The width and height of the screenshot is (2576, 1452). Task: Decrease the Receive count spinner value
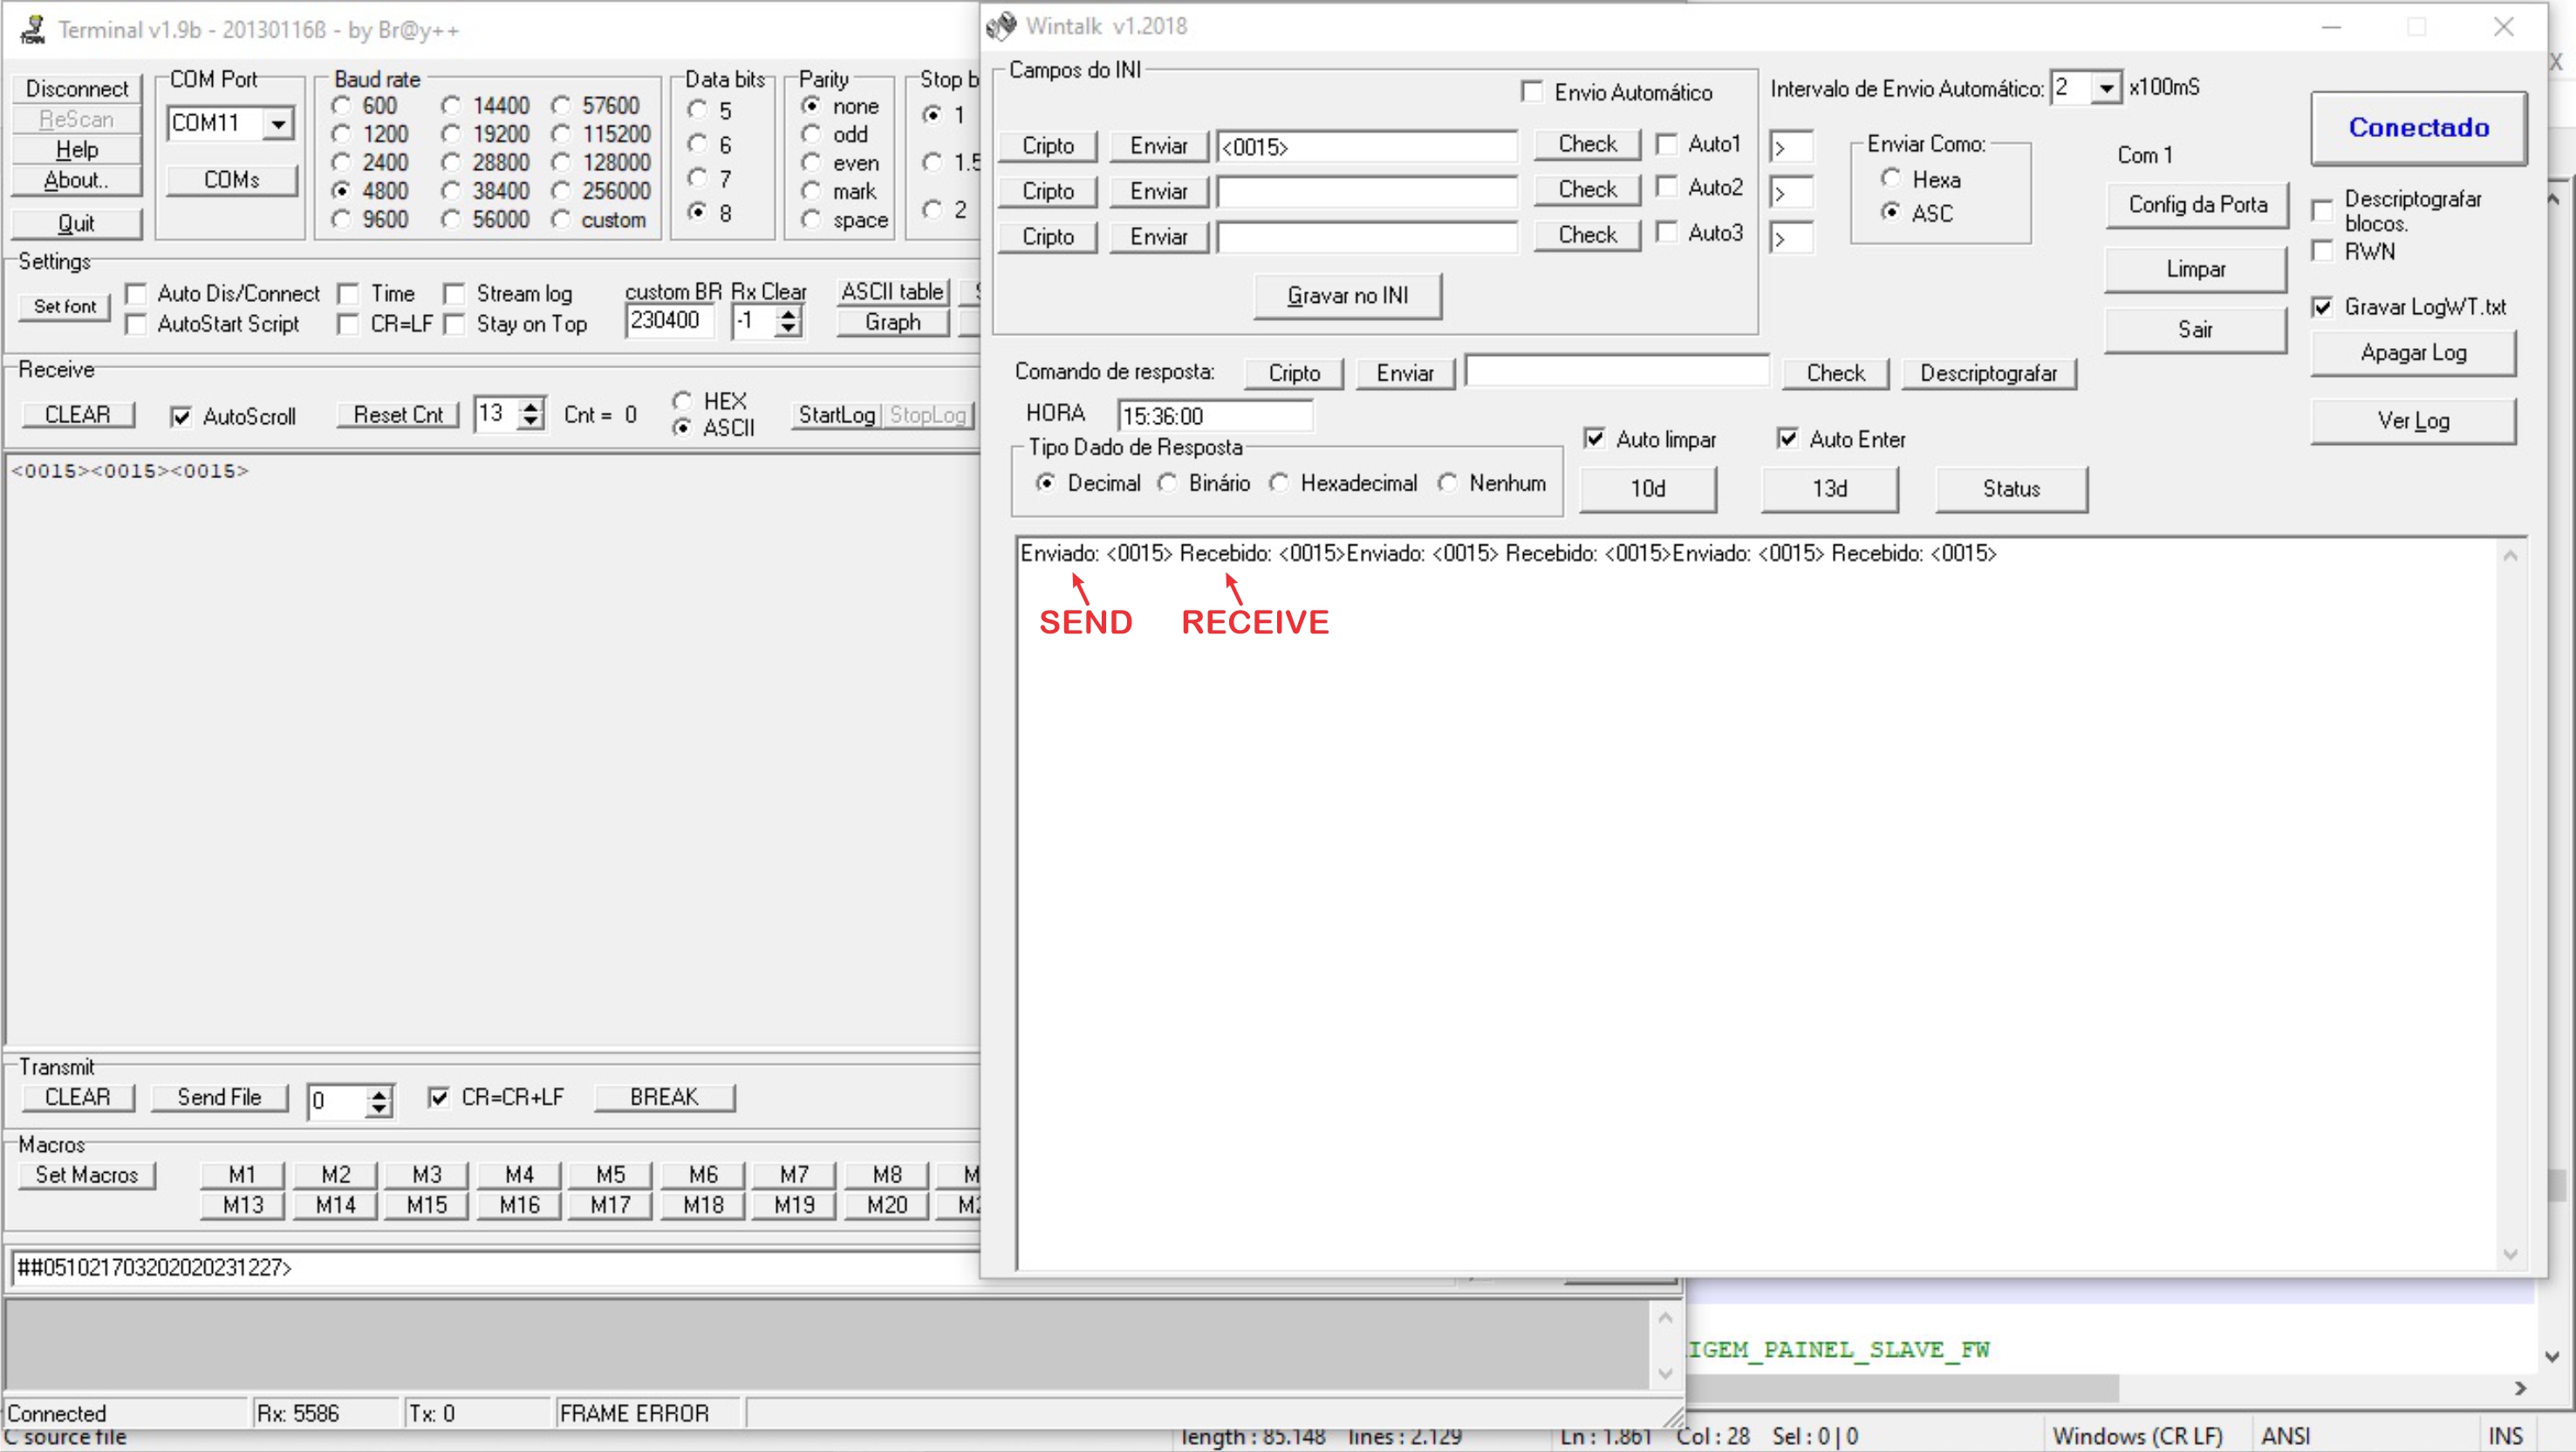click(x=531, y=421)
